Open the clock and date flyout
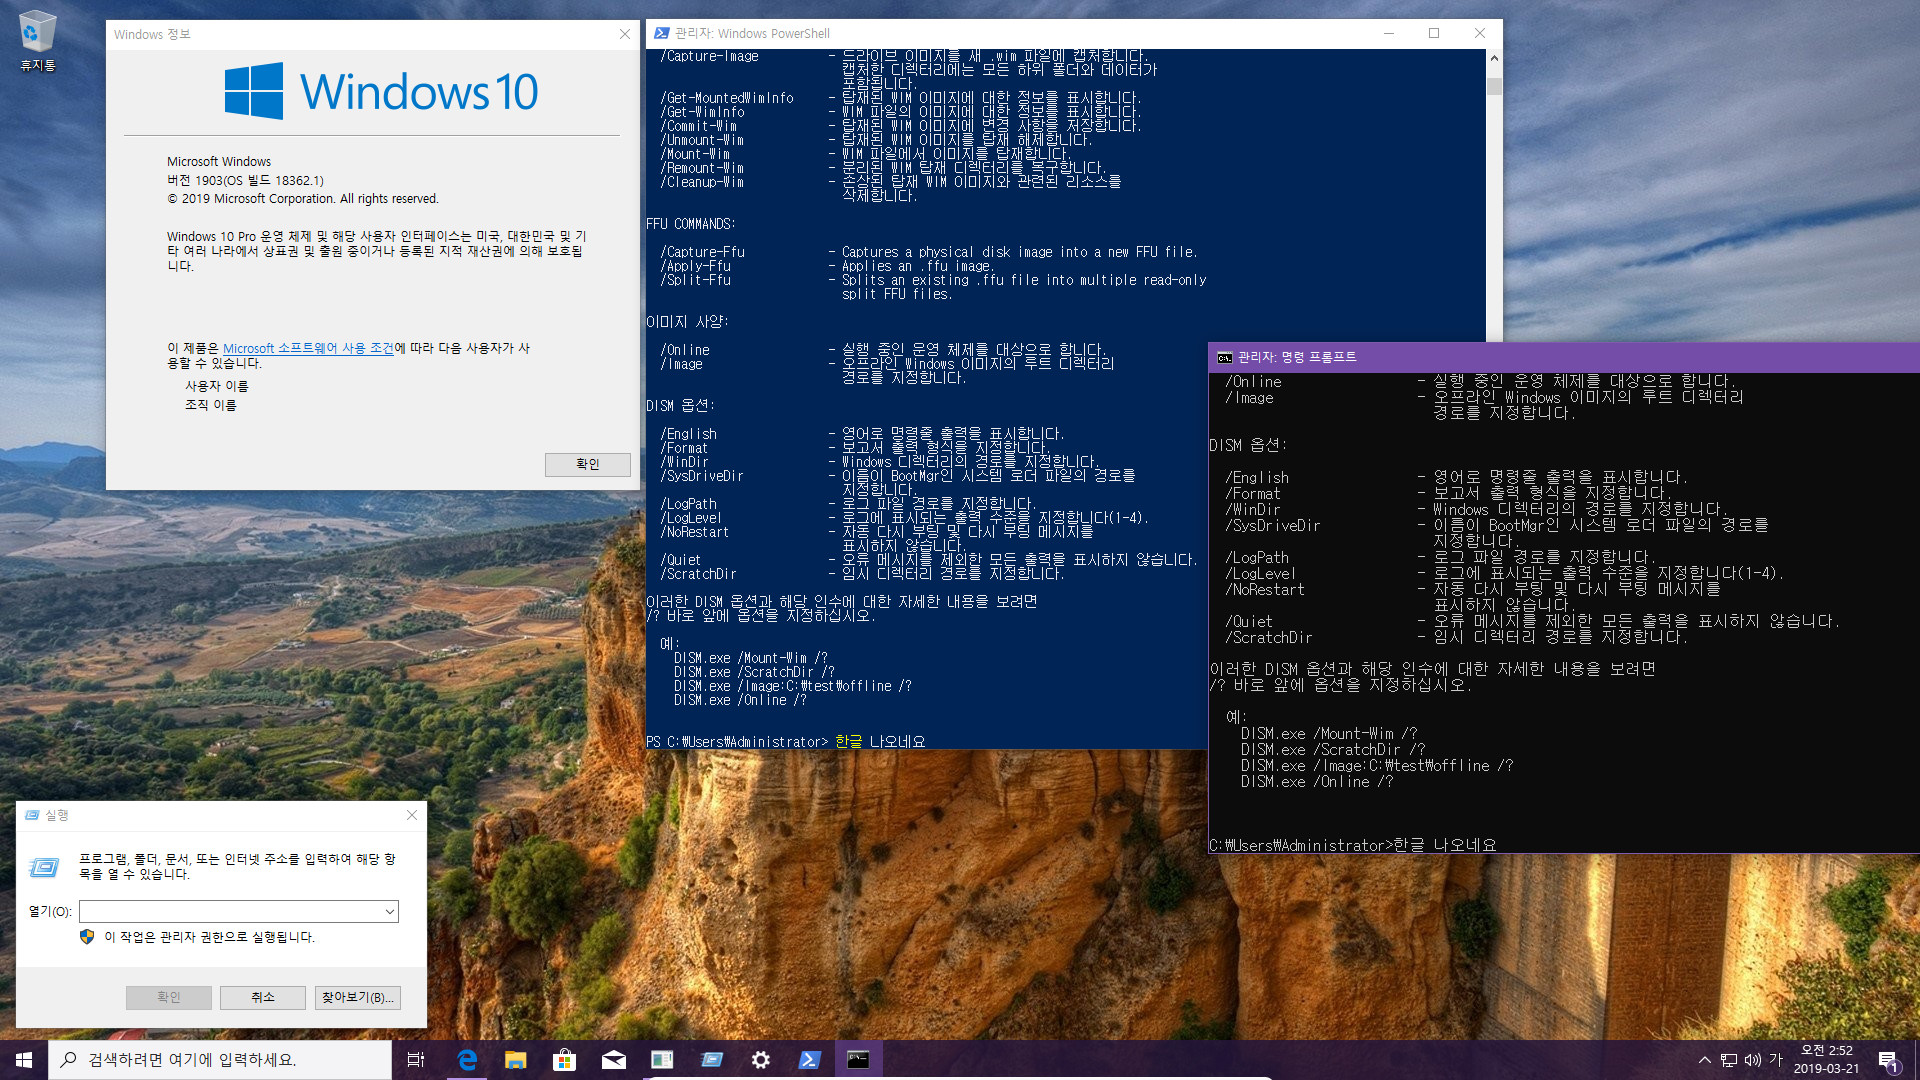 (1827, 1060)
